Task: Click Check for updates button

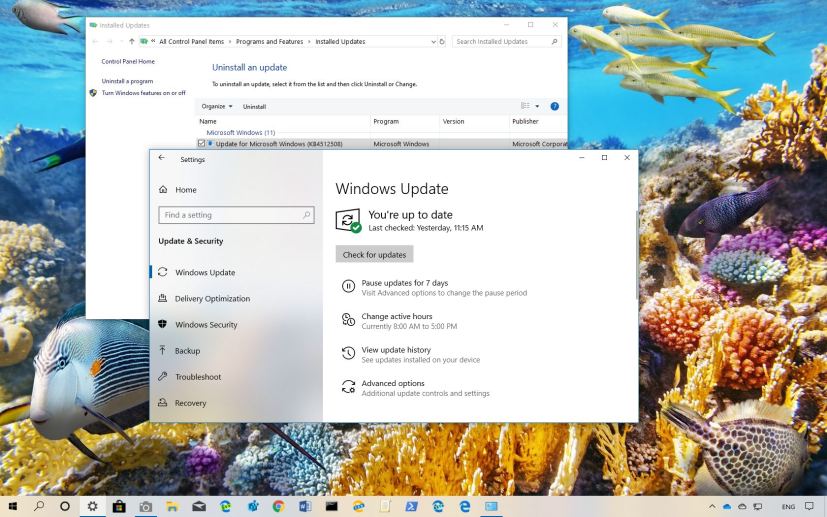Action: click(374, 254)
